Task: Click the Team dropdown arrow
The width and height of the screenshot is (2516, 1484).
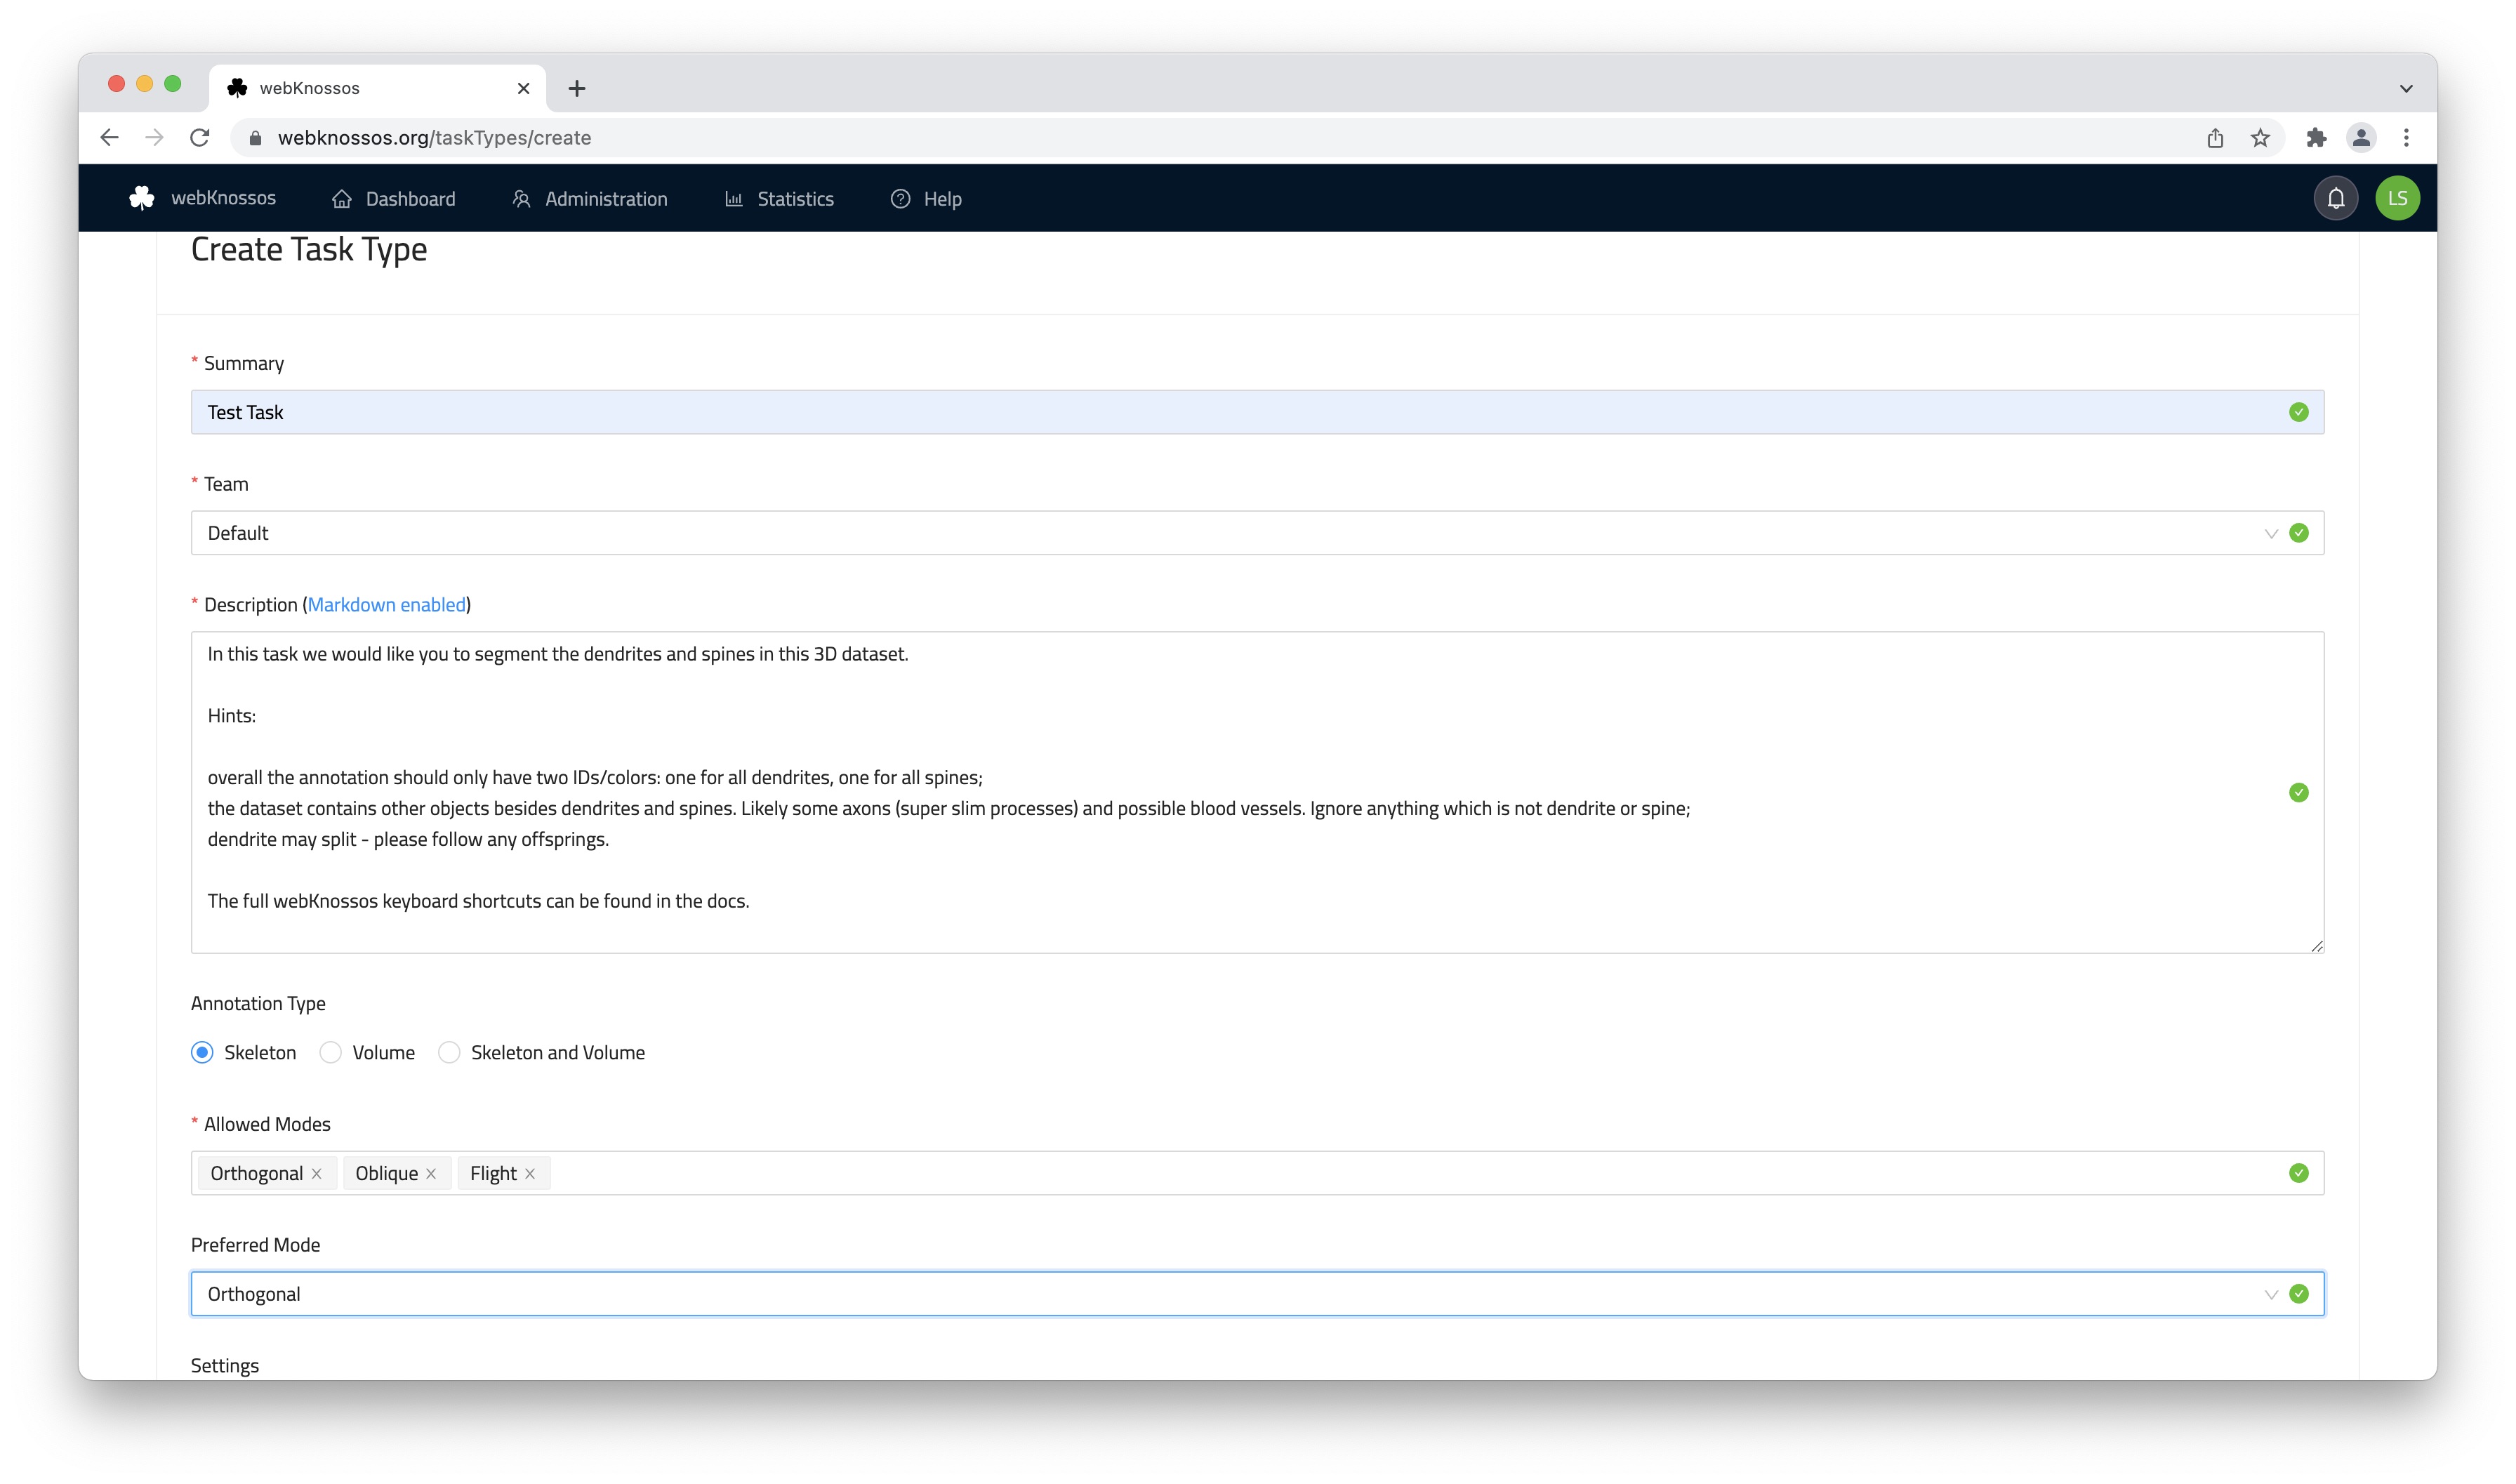Action: tap(2270, 533)
